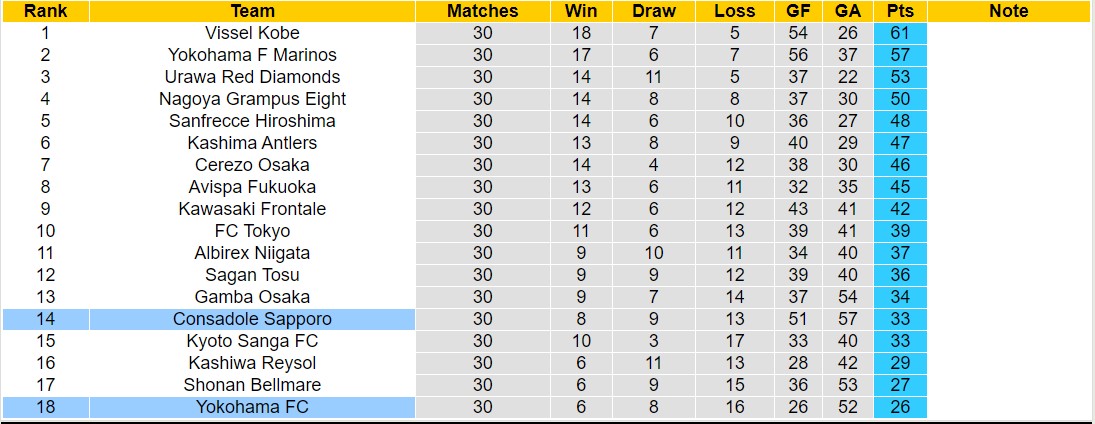
Task: Open the Vissel Kobe team link
Action: (x=252, y=33)
